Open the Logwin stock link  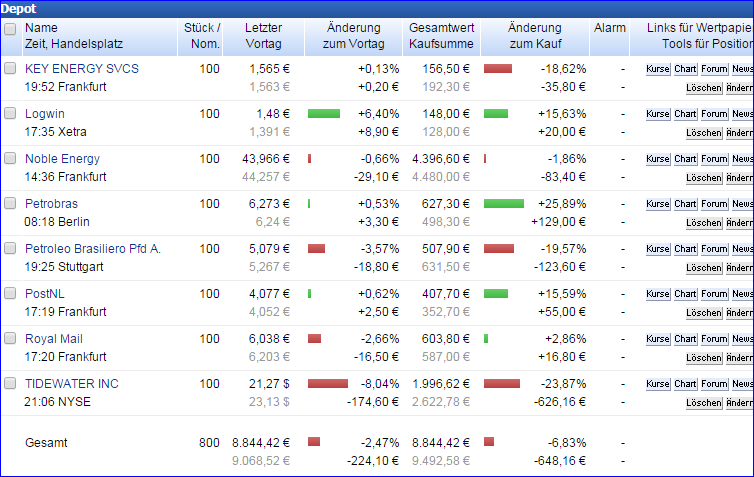(x=45, y=114)
